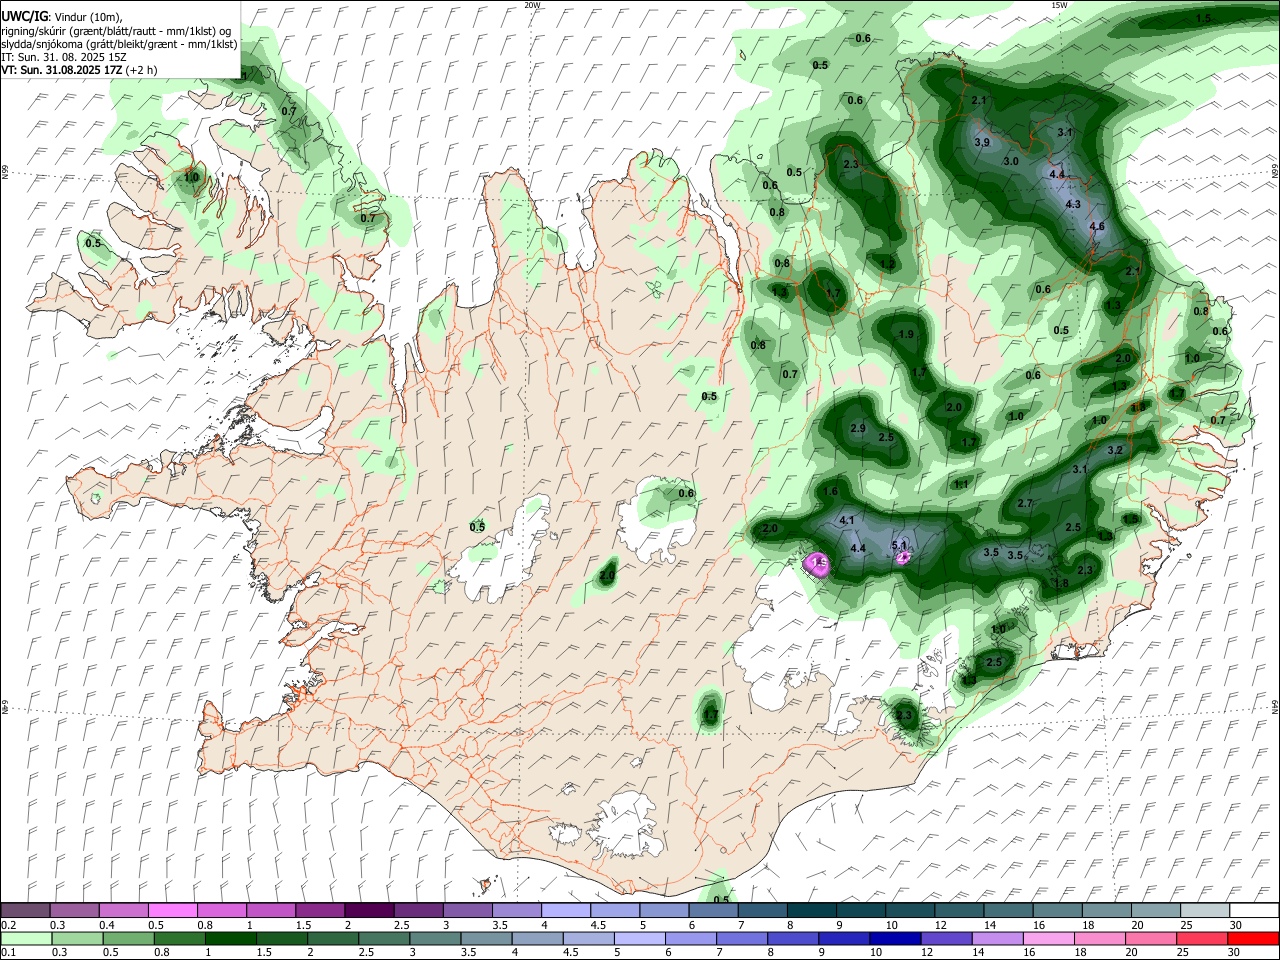1280x960 pixels.
Task: Click the 'IT: Sun. 31. 08. 2025 15Z' line
Action: click(64, 57)
